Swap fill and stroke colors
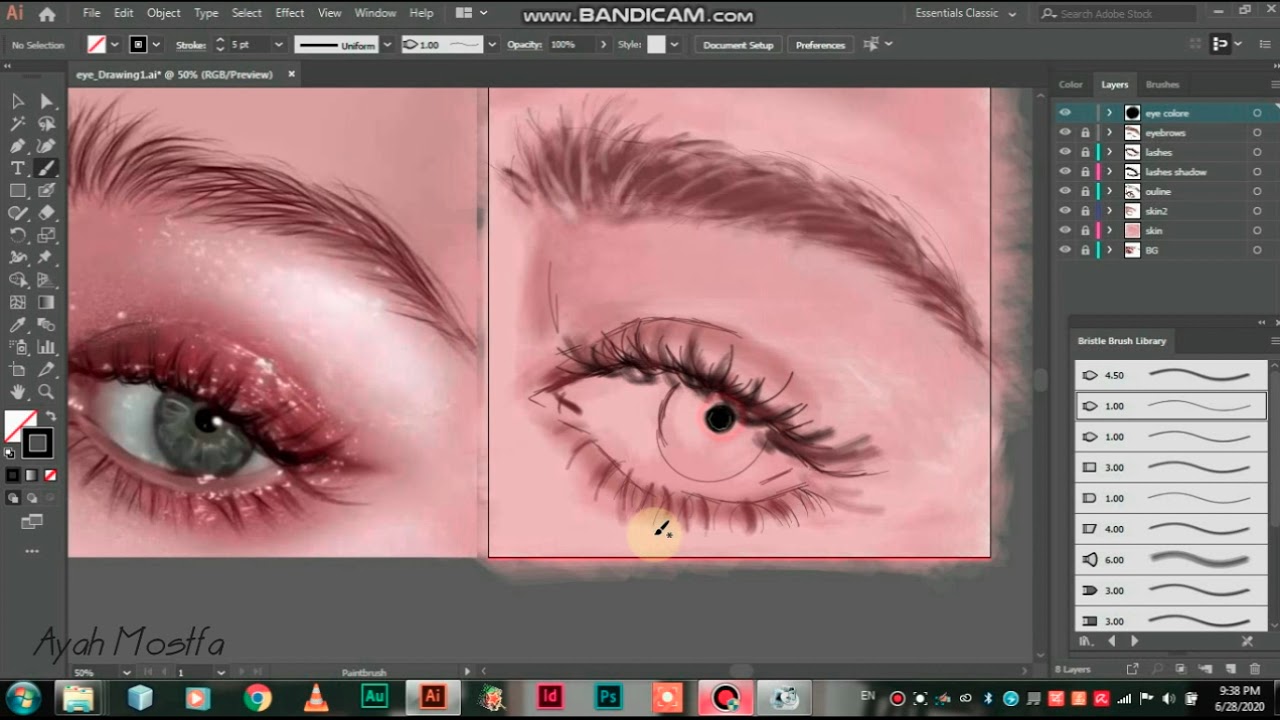 50,416
